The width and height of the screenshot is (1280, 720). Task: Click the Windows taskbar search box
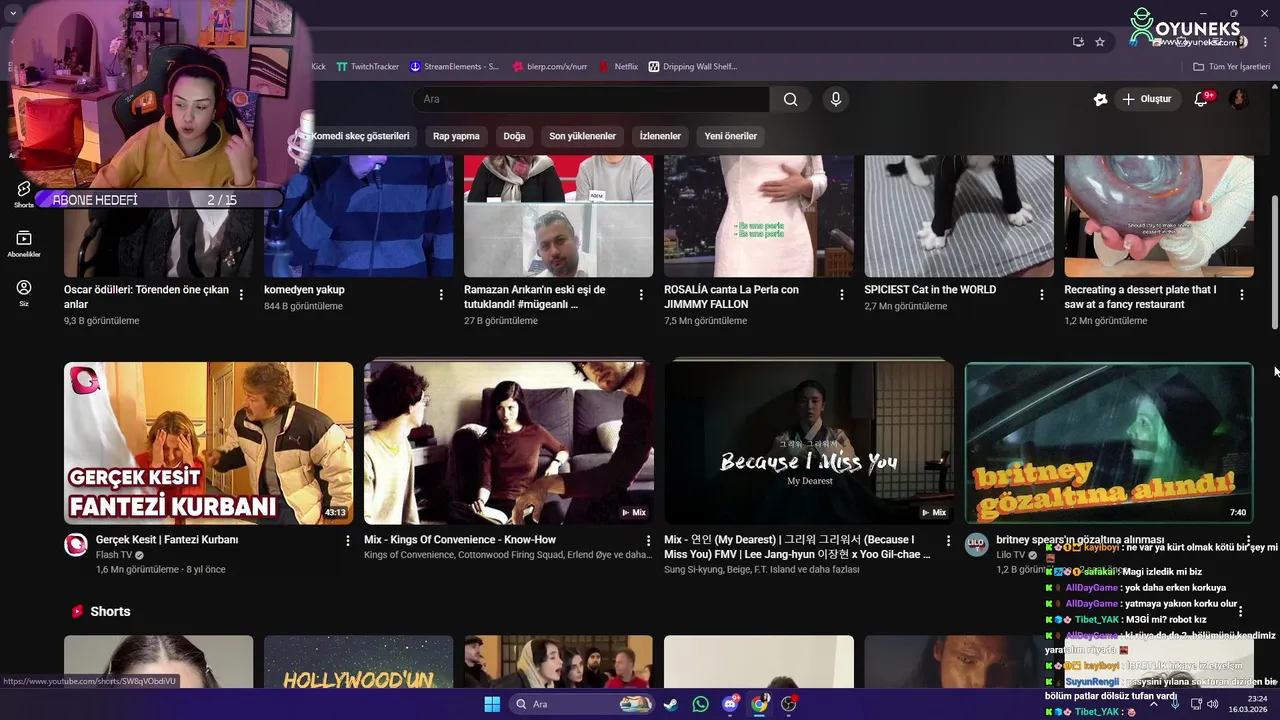pyautogui.click(x=583, y=704)
